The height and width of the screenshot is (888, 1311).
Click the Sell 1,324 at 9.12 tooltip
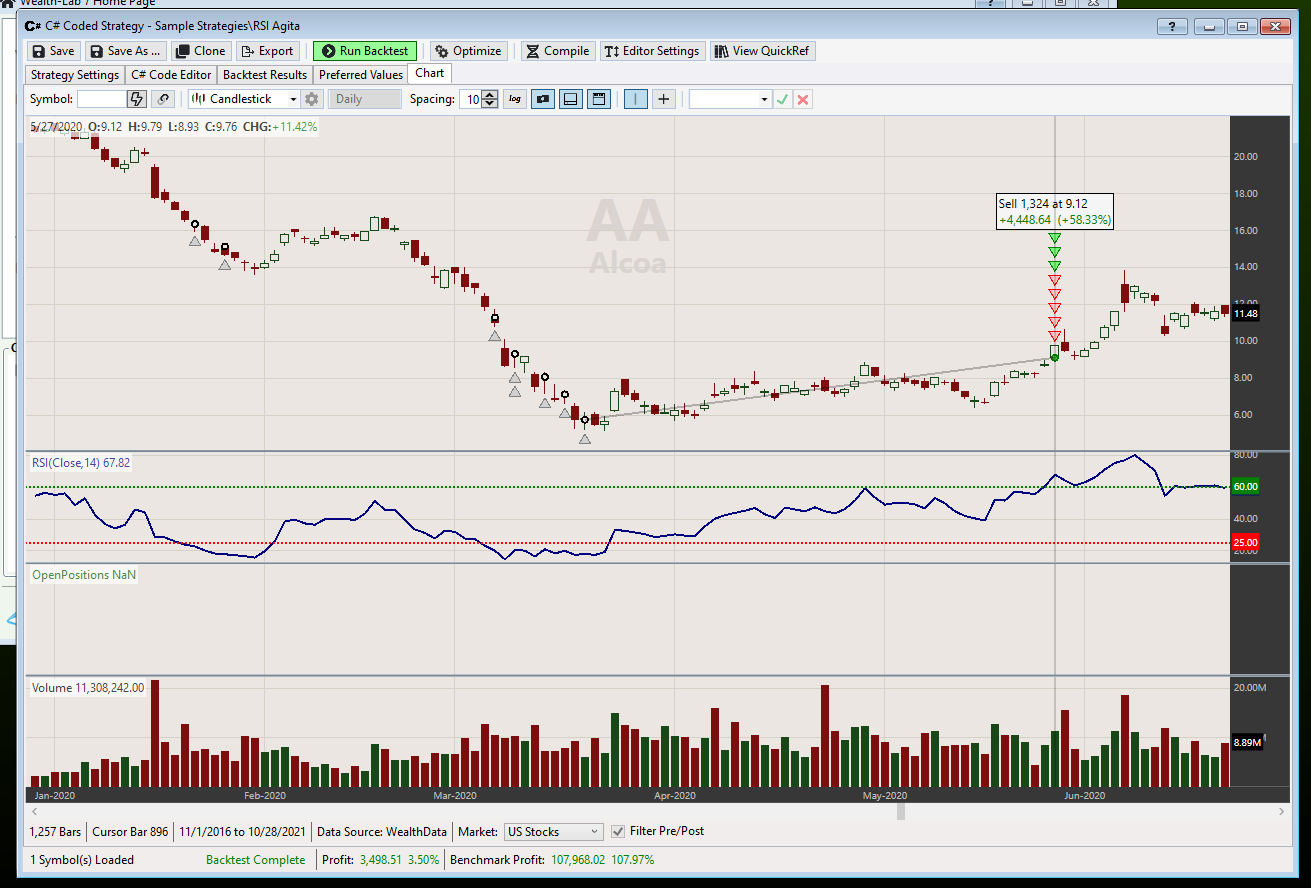[1055, 211]
